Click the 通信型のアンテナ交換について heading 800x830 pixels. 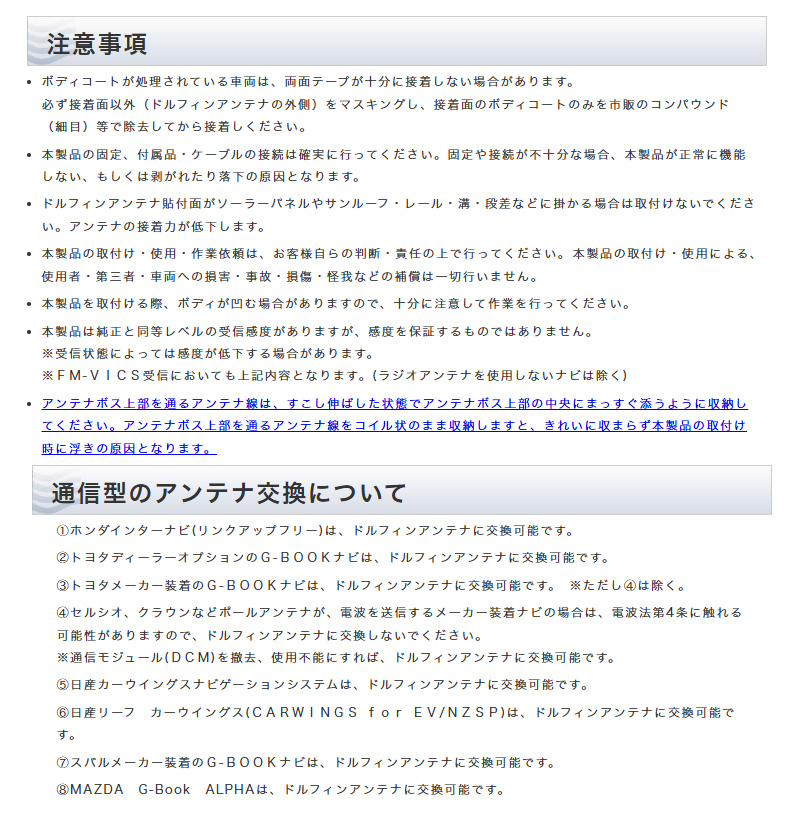[x=229, y=493]
